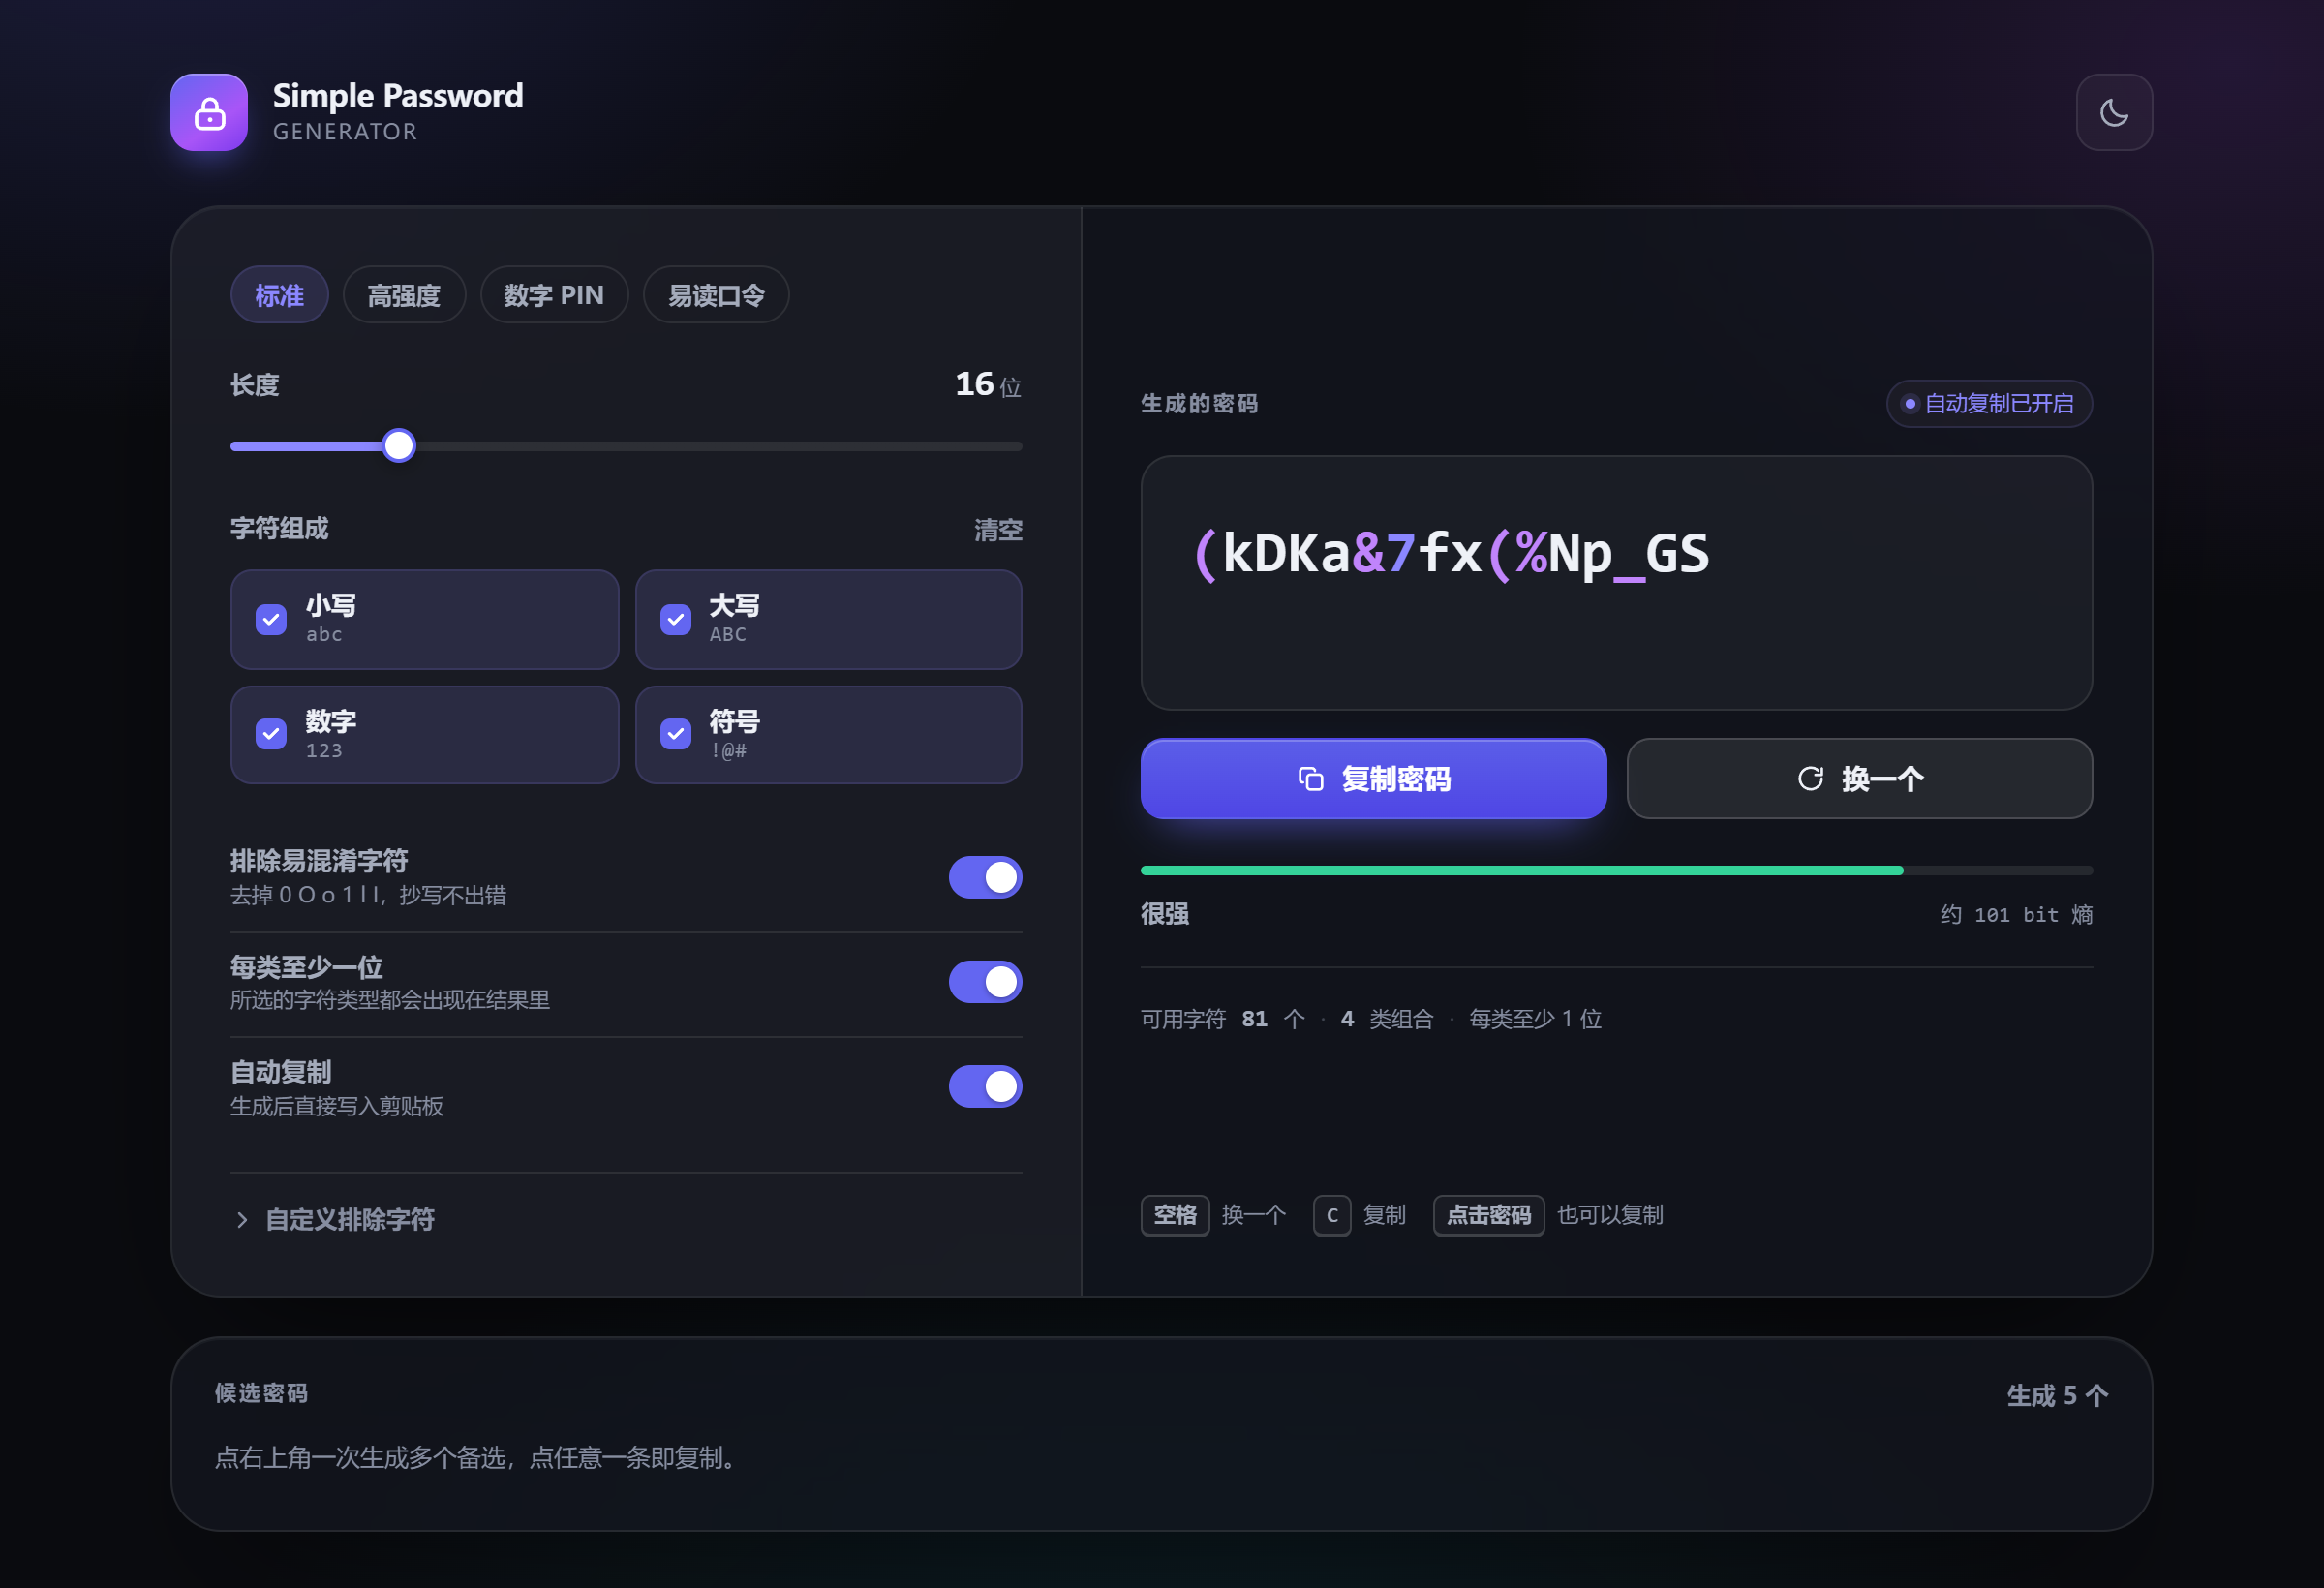Switch to the 标准 preset tab

point(279,295)
